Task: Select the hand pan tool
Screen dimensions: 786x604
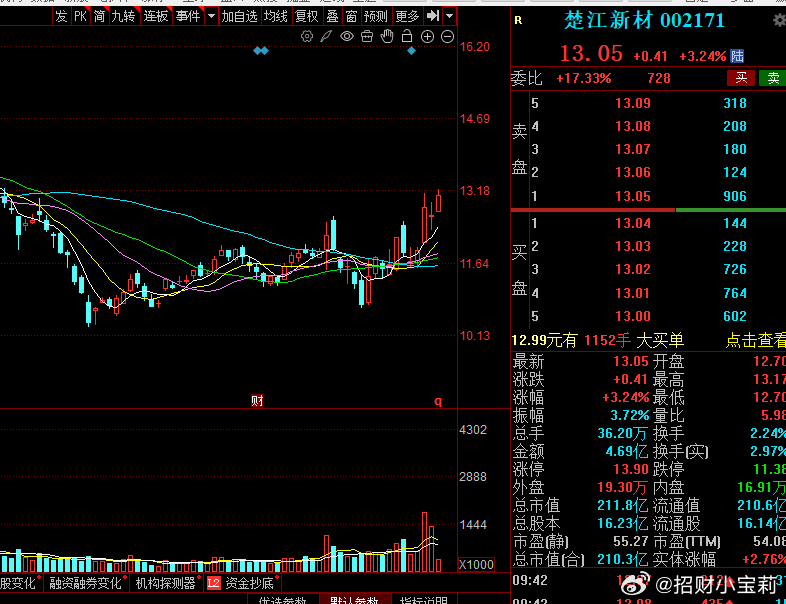Action: tap(387, 36)
